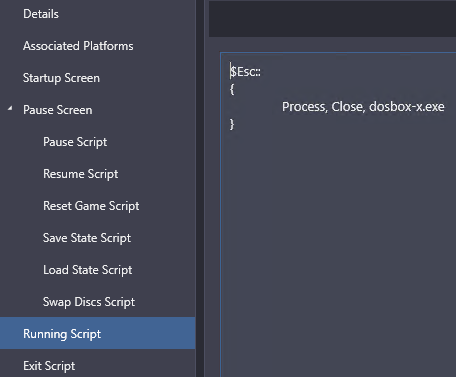Select the Pause Screen entry
Screen dimensions: 456x377
(57, 110)
